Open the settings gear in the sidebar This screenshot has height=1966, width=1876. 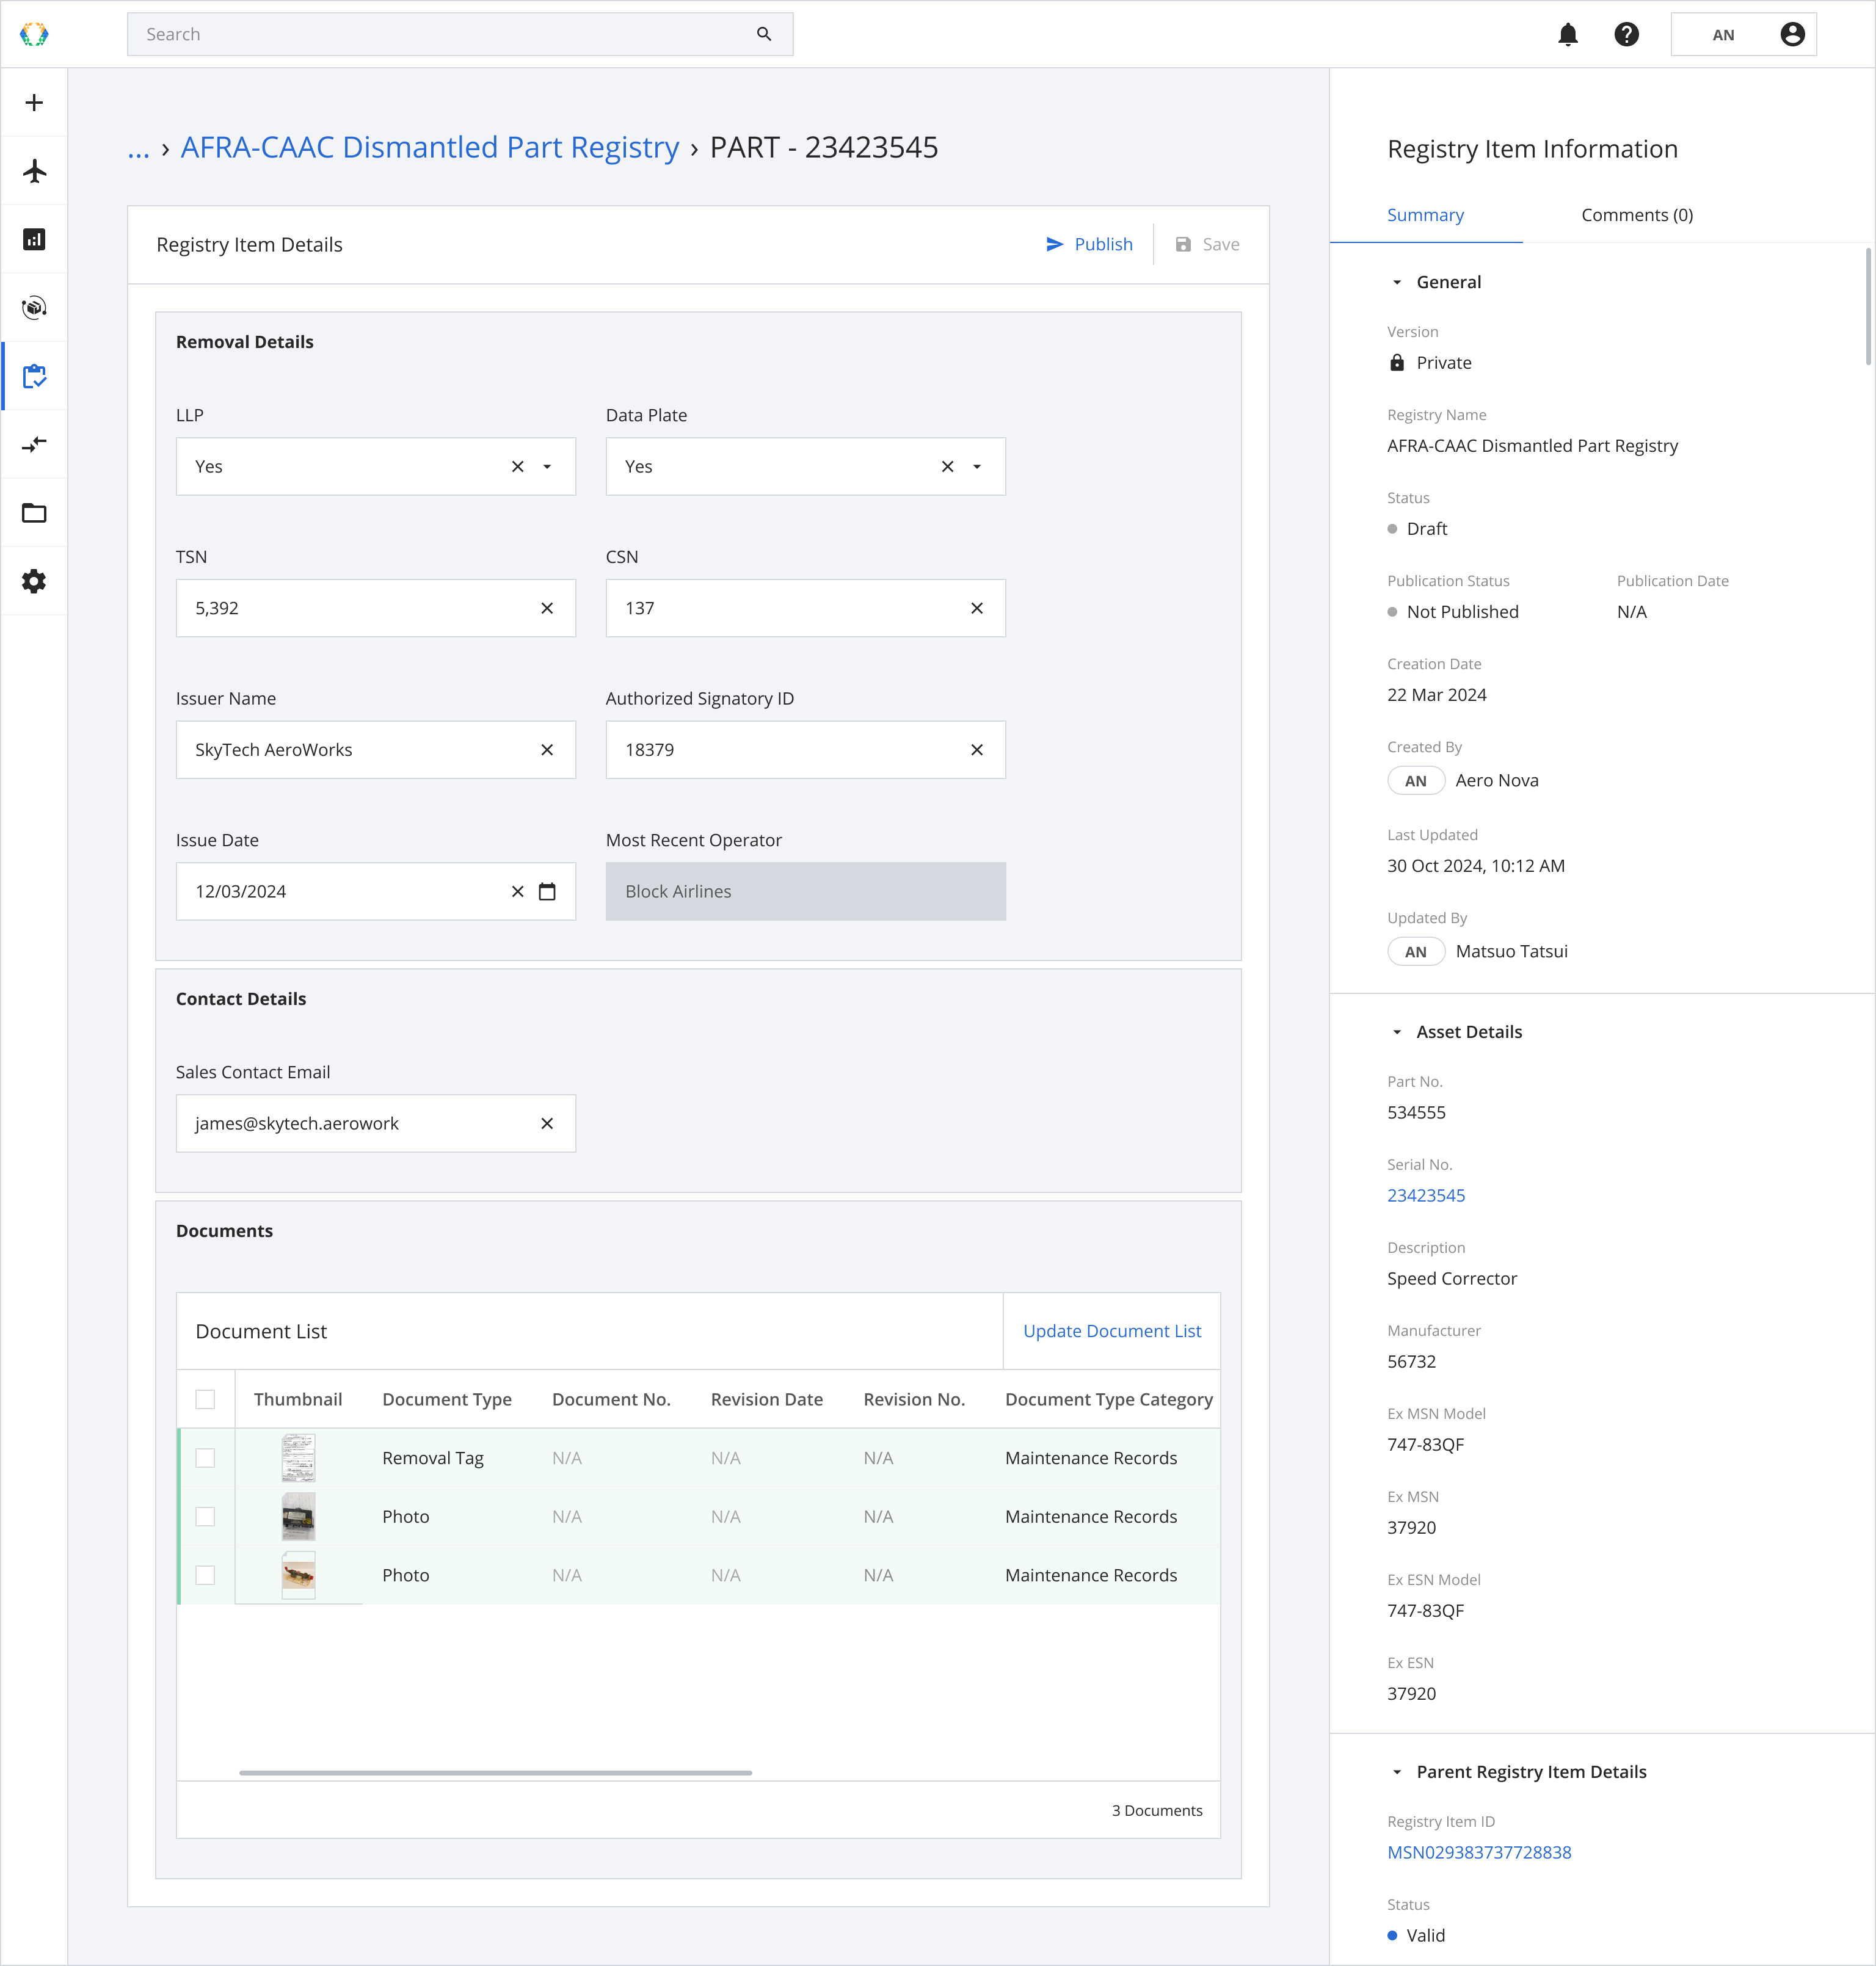(34, 581)
